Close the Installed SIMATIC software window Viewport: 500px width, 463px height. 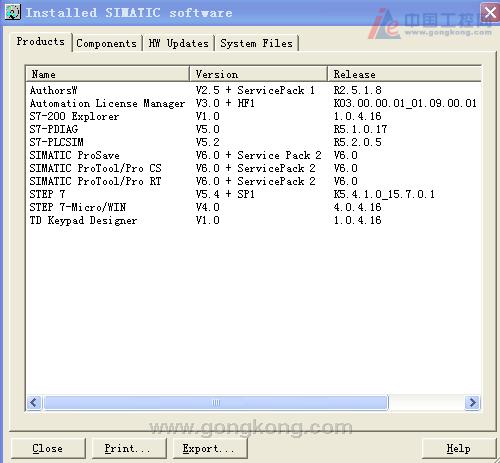pyautogui.click(x=490, y=13)
